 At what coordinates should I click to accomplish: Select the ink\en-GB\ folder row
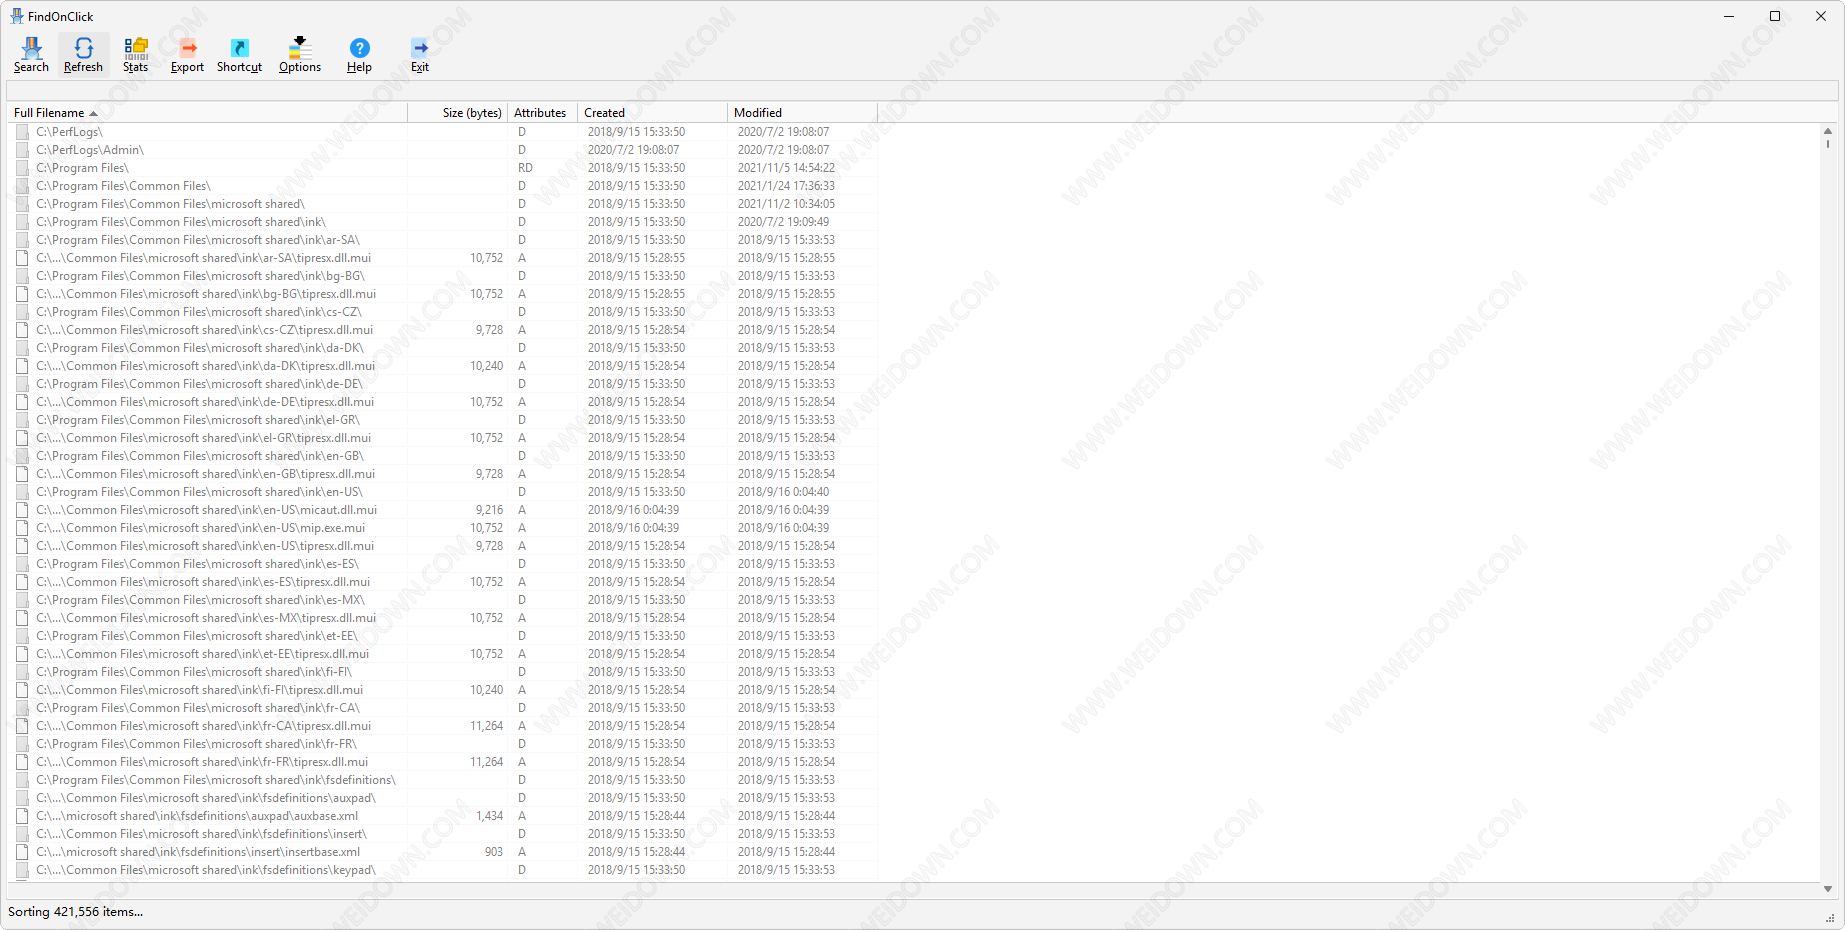pyautogui.click(x=443, y=456)
